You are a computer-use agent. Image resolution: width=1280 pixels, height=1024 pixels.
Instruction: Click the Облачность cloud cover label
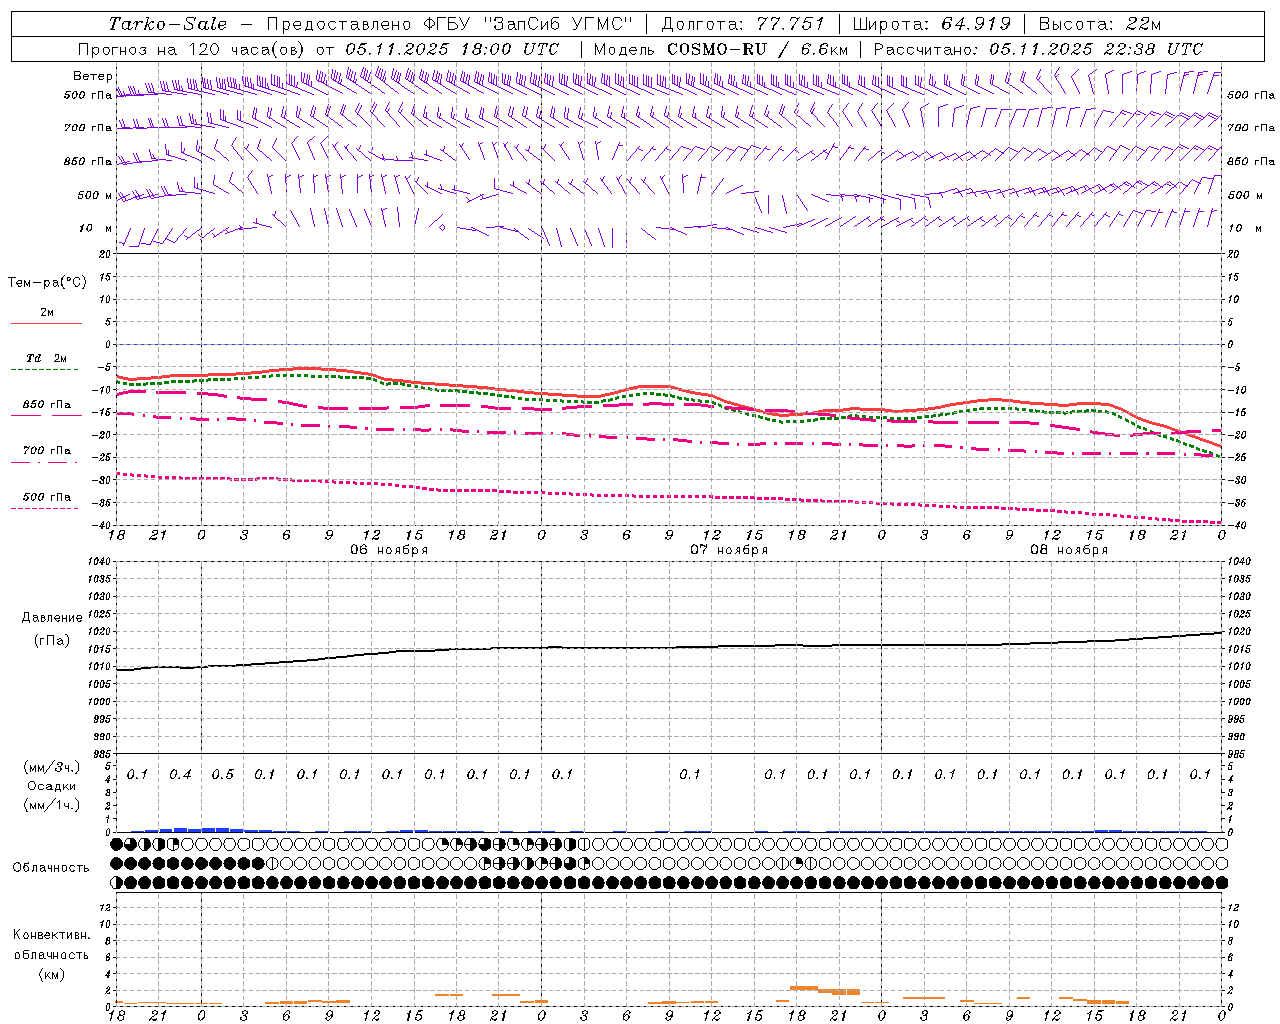point(51,867)
